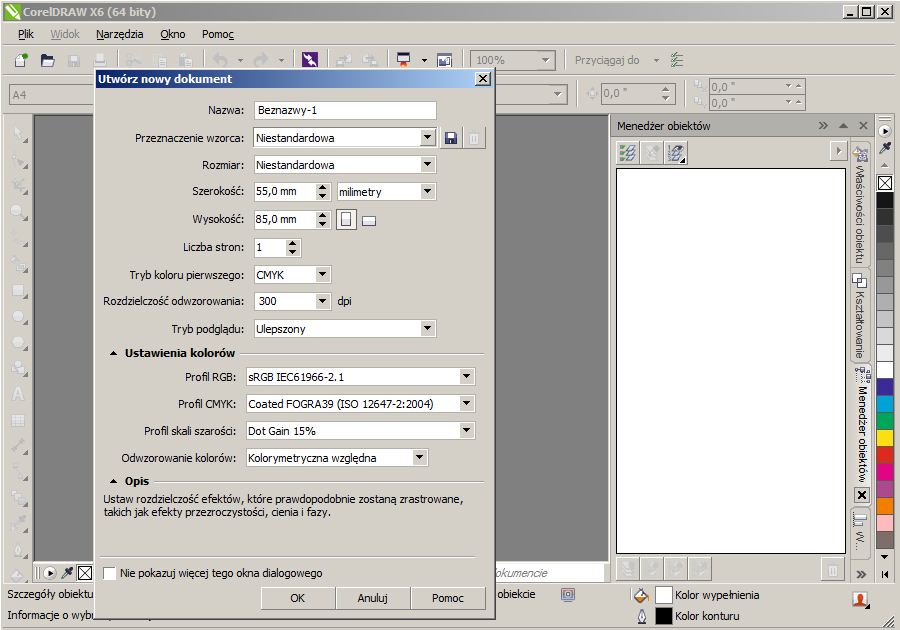This screenshot has width=900, height=630.
Task: Collapse the Opis section
Action: pos(114,481)
